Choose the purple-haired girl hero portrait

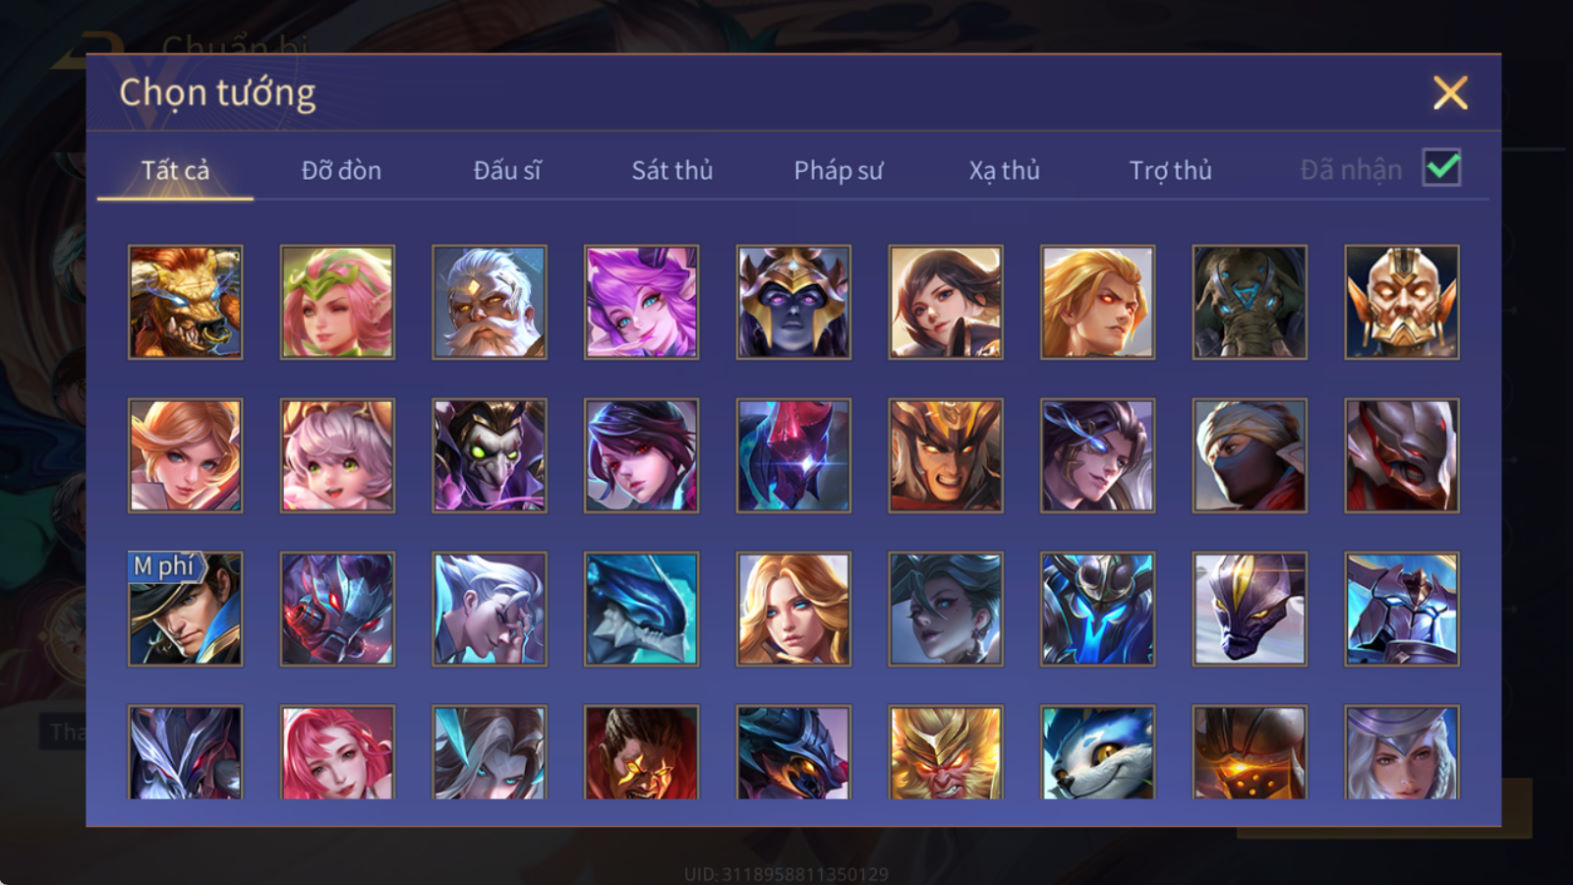click(641, 302)
